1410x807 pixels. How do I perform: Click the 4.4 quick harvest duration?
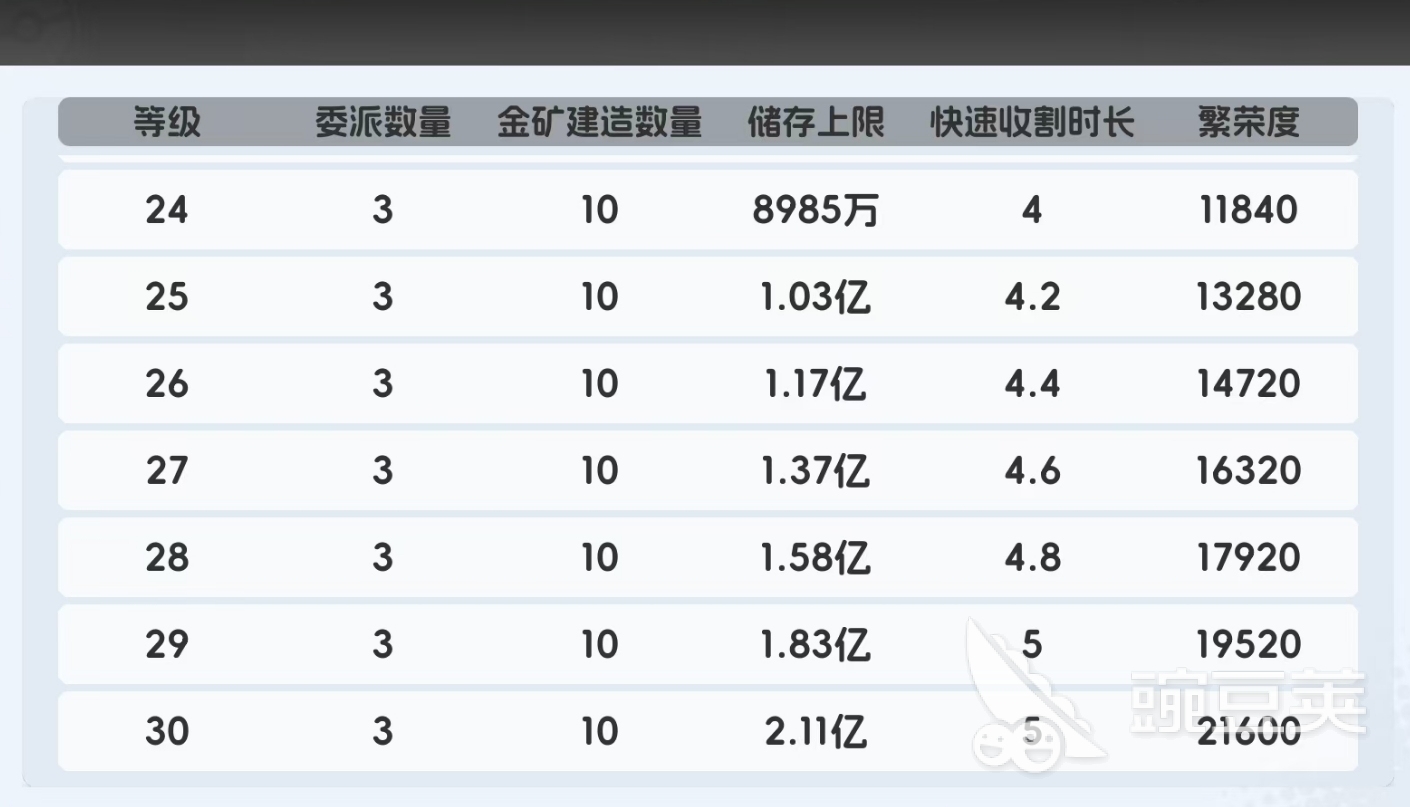pos(1032,384)
